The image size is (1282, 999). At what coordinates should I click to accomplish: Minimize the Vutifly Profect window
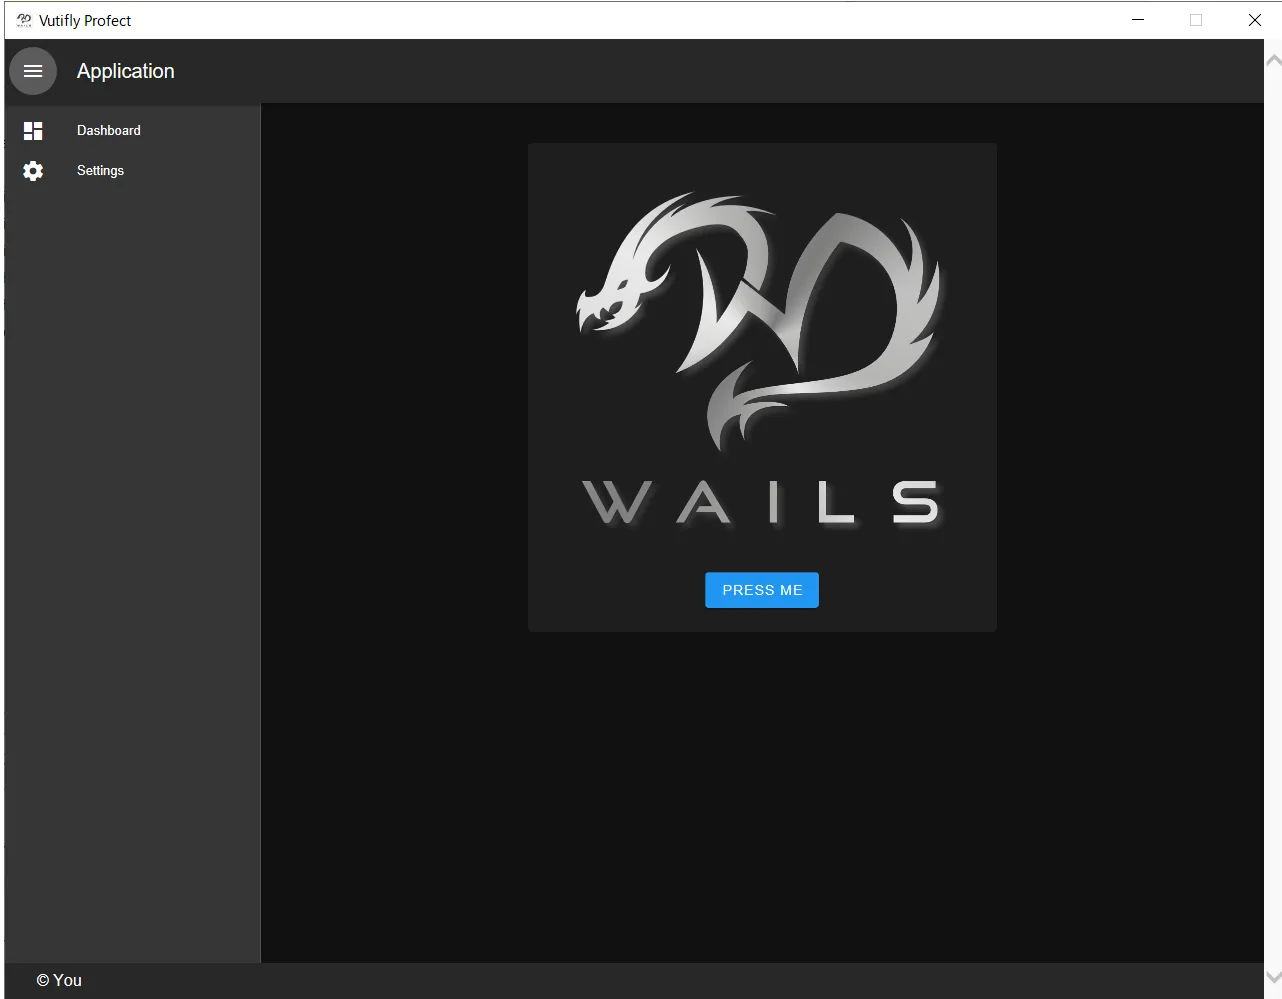point(1138,20)
